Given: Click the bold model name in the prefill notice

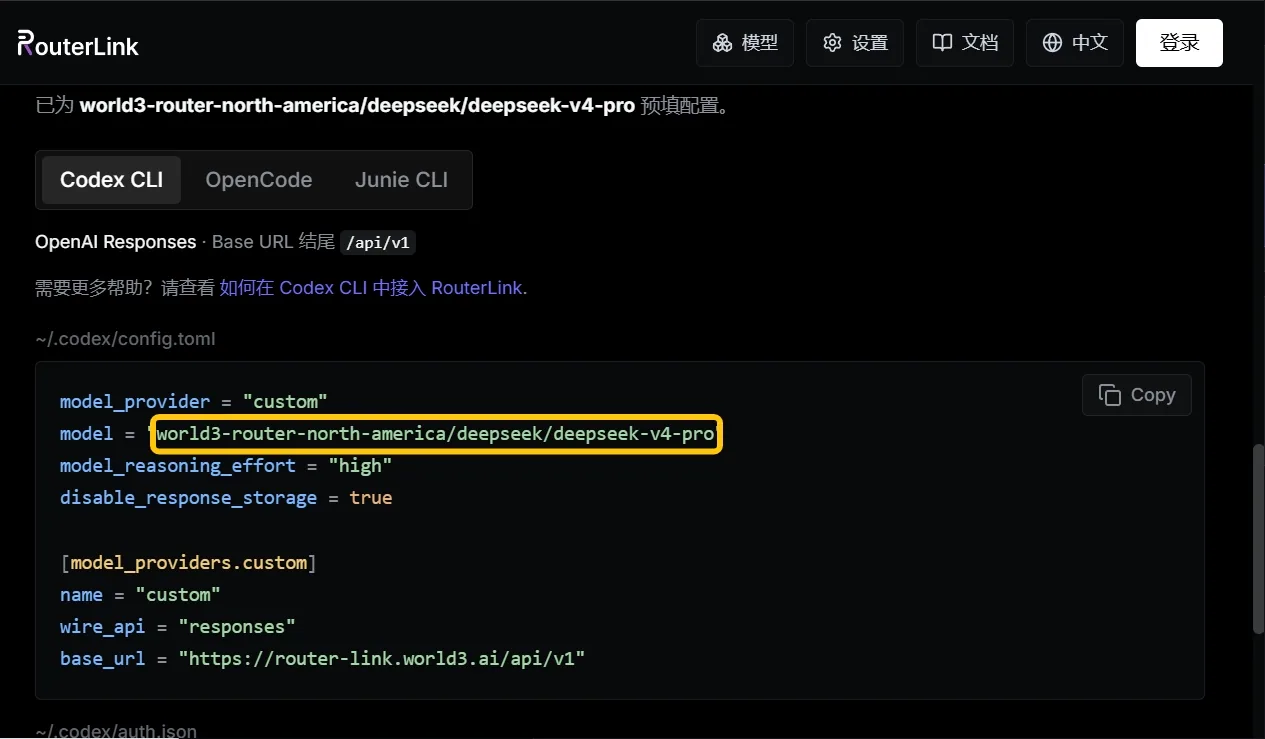Looking at the screenshot, I should (357, 105).
